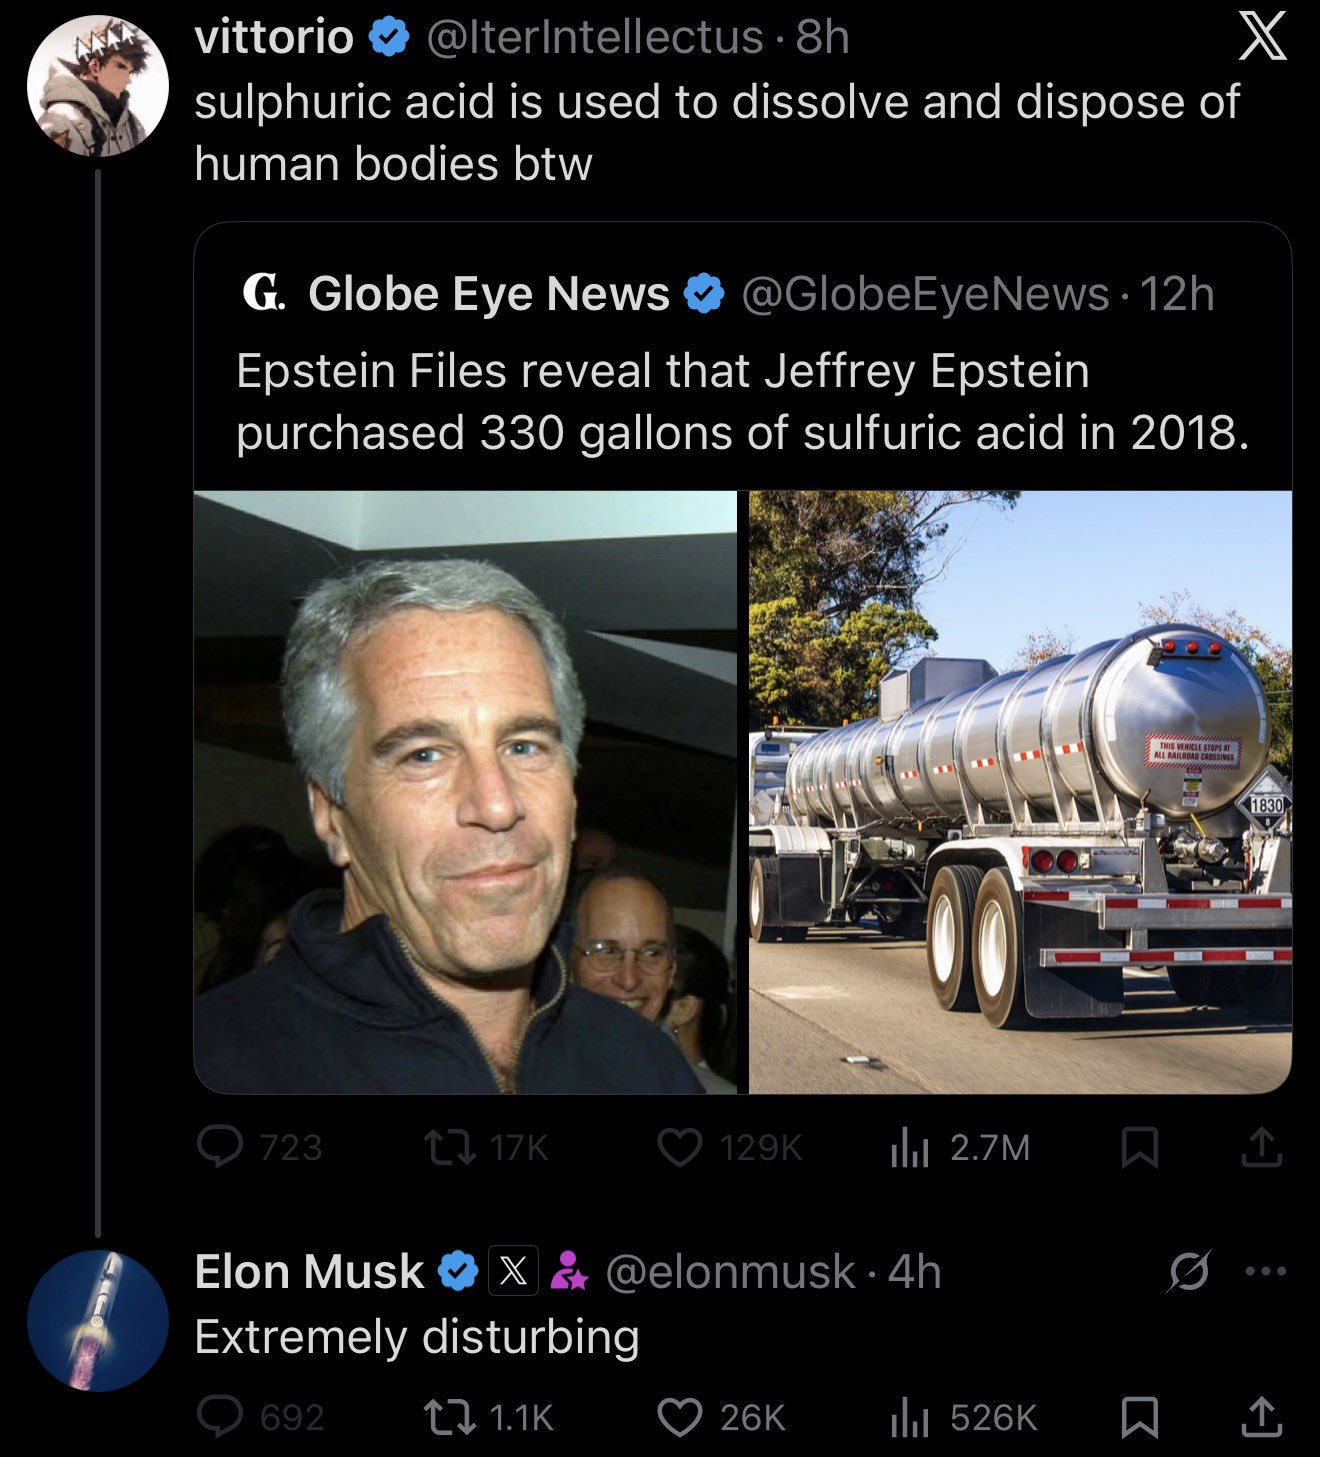
Task: Like Elon Musk's reply with 26K likes
Action: click(x=680, y=1417)
